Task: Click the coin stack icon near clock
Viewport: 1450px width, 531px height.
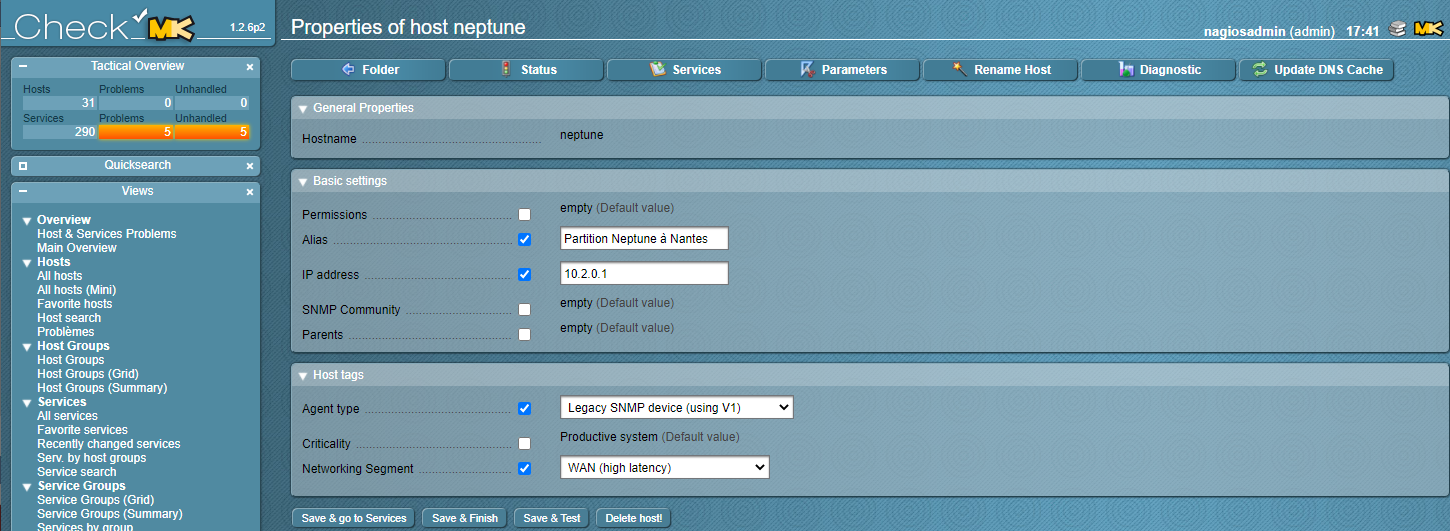Action: (x=1397, y=29)
